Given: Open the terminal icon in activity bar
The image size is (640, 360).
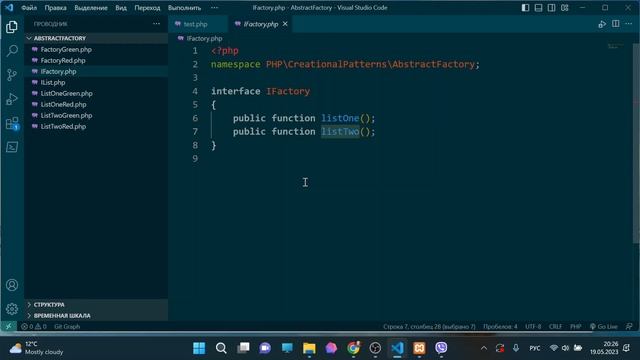Looking at the screenshot, I should 12,147.
